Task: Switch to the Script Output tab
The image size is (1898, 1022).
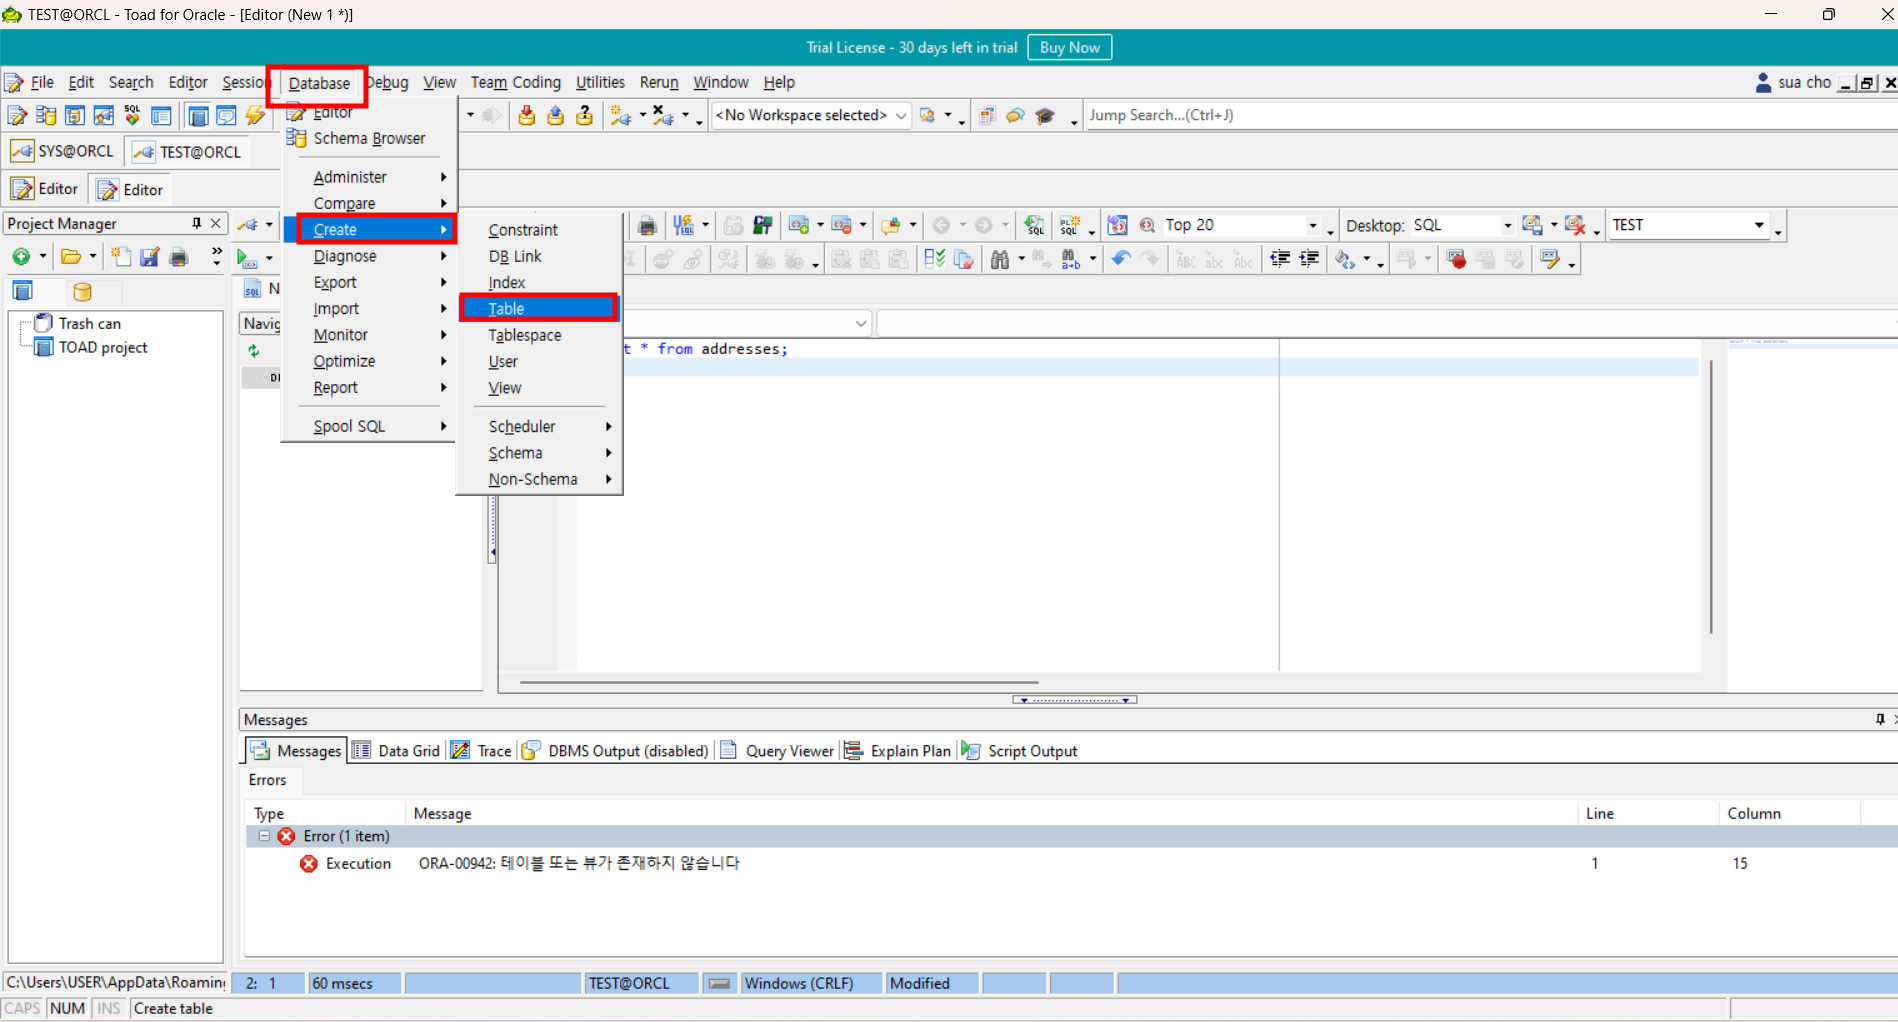Action: pos(1019,751)
